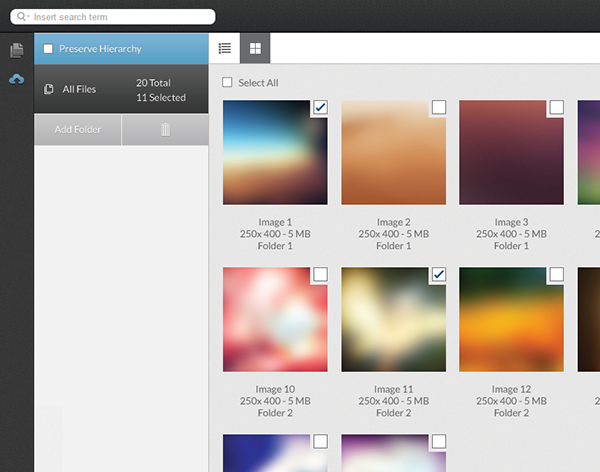Click the 'Image 2' caption text

pyautogui.click(x=394, y=222)
